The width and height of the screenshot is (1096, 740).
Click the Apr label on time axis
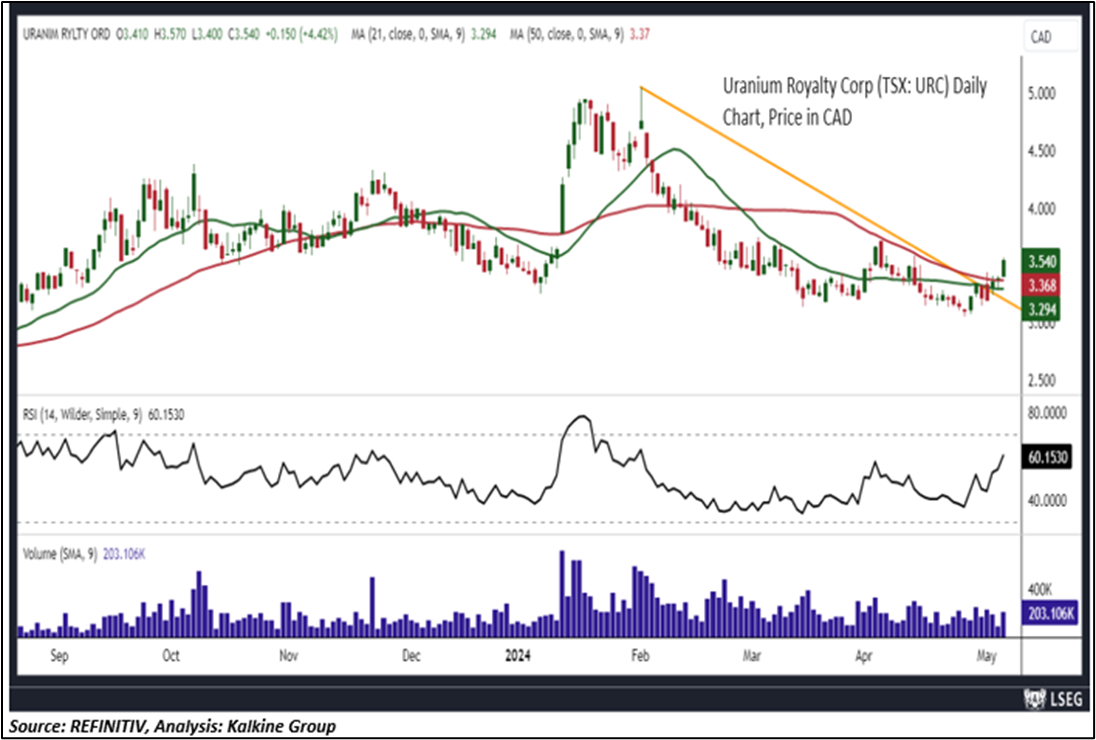click(864, 657)
